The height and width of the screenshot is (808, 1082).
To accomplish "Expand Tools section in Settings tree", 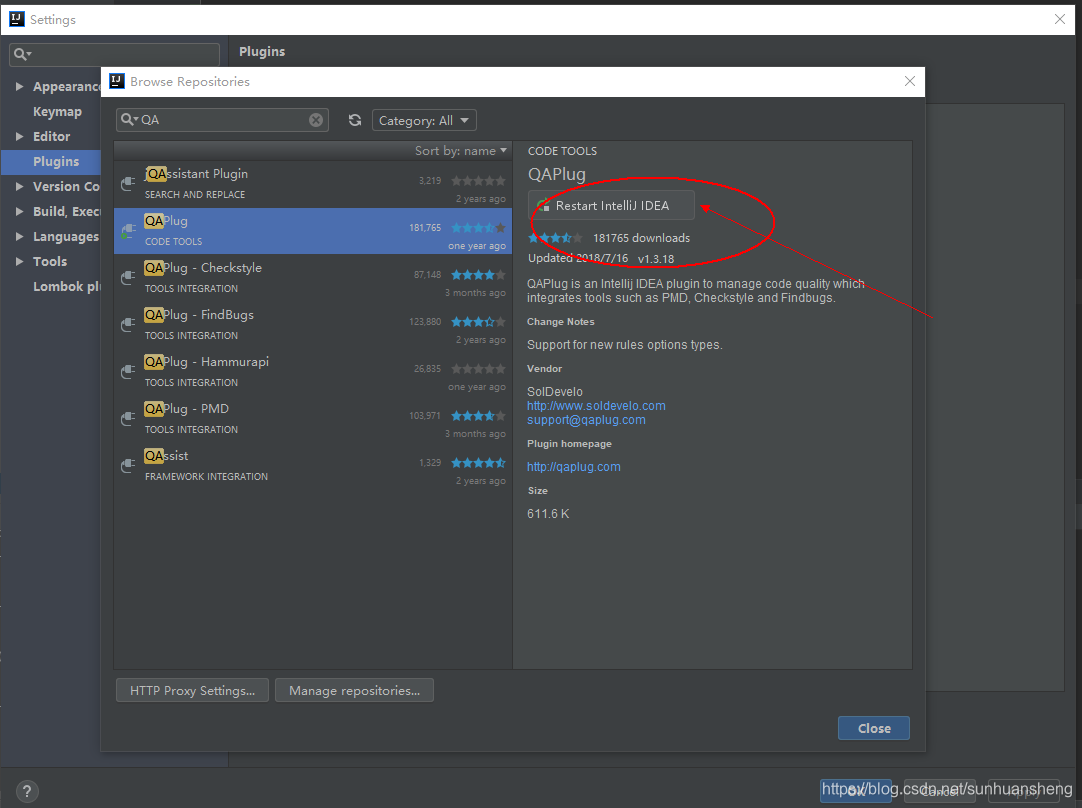I will click(19, 262).
